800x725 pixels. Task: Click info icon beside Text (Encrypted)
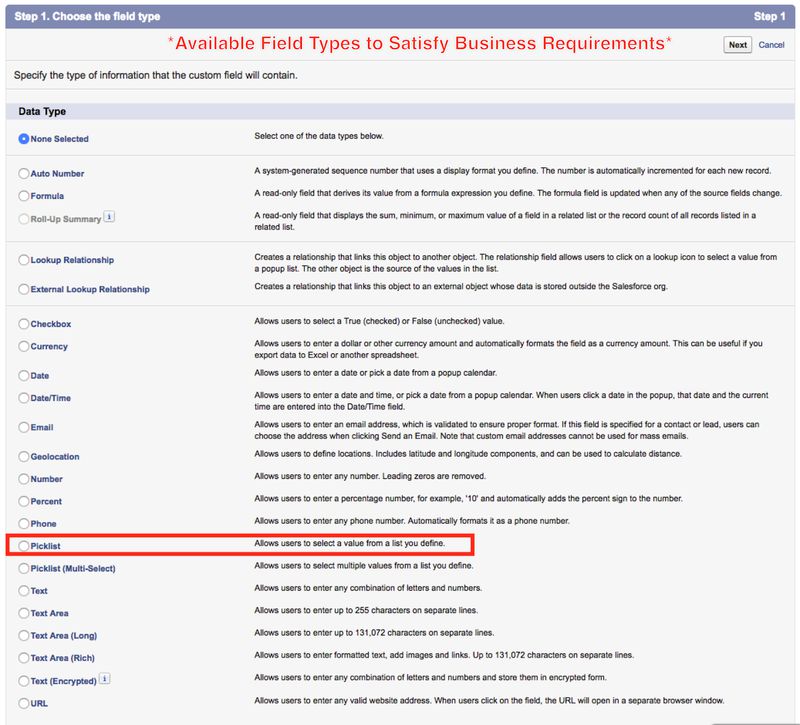pos(104,680)
